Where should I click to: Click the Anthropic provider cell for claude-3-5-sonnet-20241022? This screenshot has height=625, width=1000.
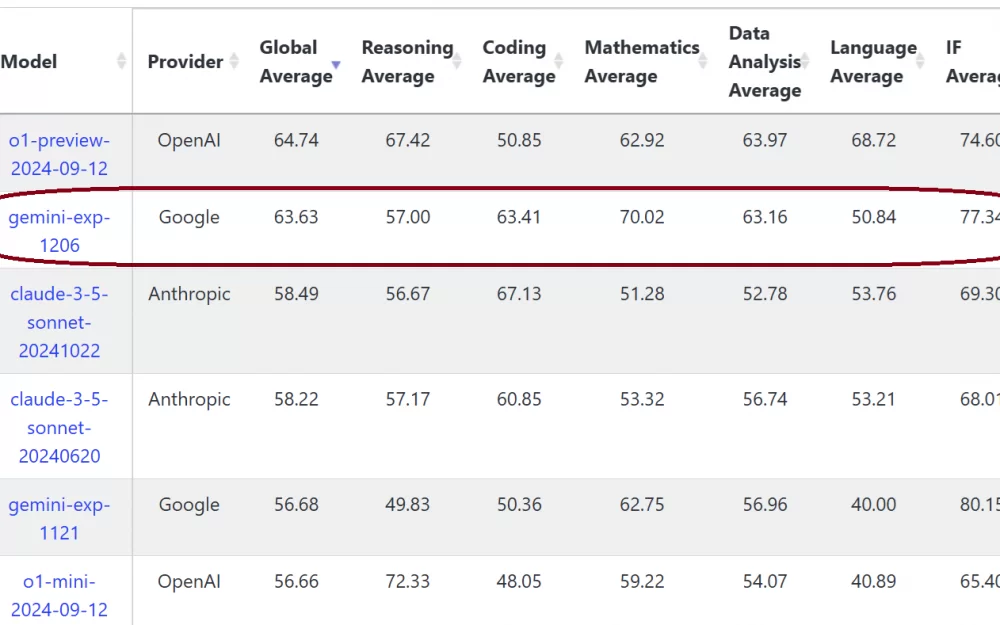(x=189, y=294)
